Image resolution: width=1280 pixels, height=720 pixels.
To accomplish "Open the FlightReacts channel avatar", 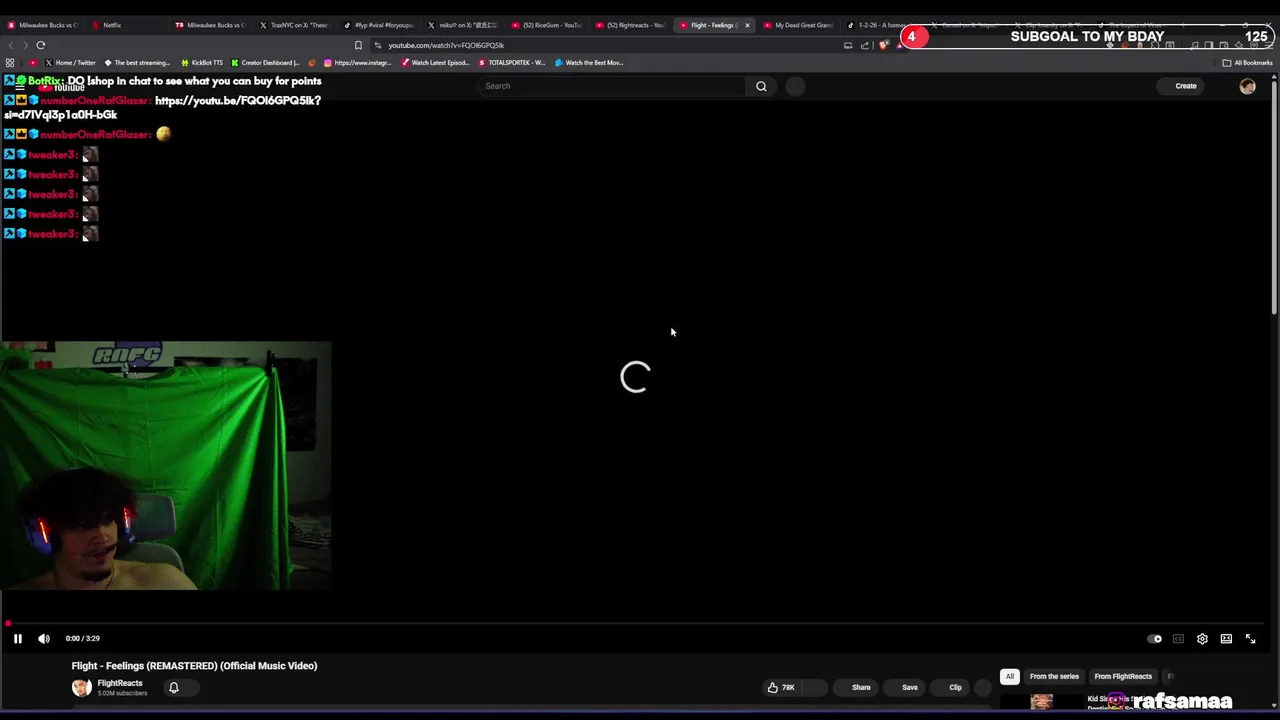I will [81, 687].
